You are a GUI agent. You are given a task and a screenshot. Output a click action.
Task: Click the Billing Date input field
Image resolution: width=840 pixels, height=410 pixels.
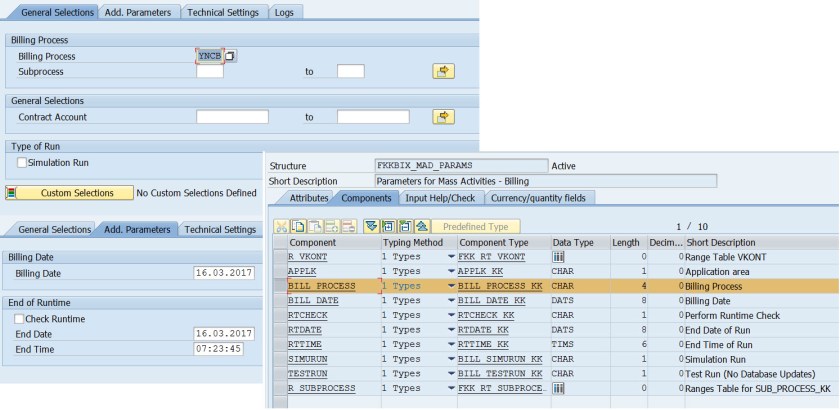[225, 273]
